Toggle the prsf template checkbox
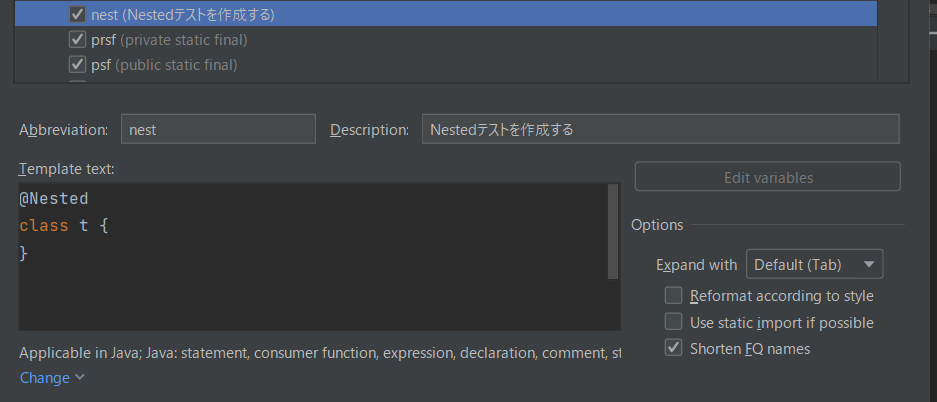The image size is (937, 402). [78, 40]
